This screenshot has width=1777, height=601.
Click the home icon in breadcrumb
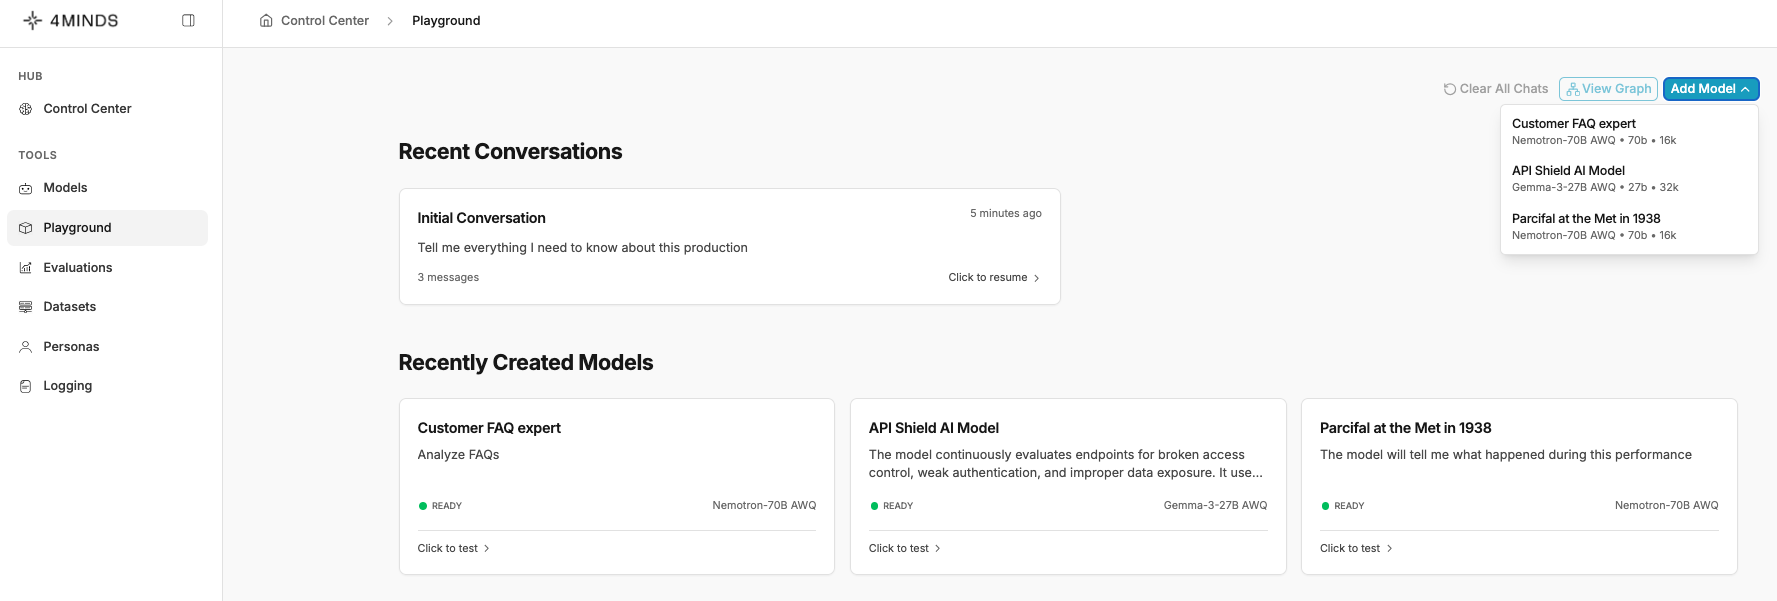266,21
